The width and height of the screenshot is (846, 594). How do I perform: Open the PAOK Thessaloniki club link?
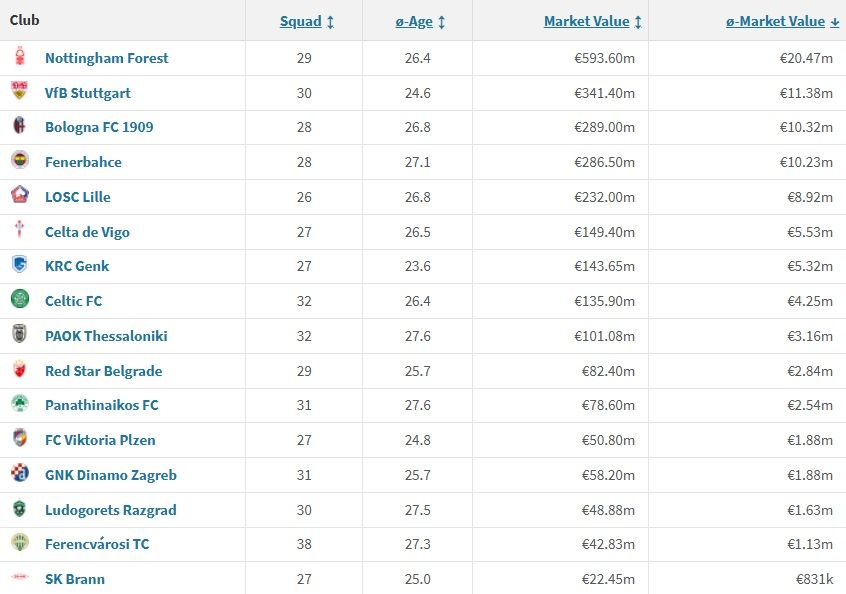106,336
